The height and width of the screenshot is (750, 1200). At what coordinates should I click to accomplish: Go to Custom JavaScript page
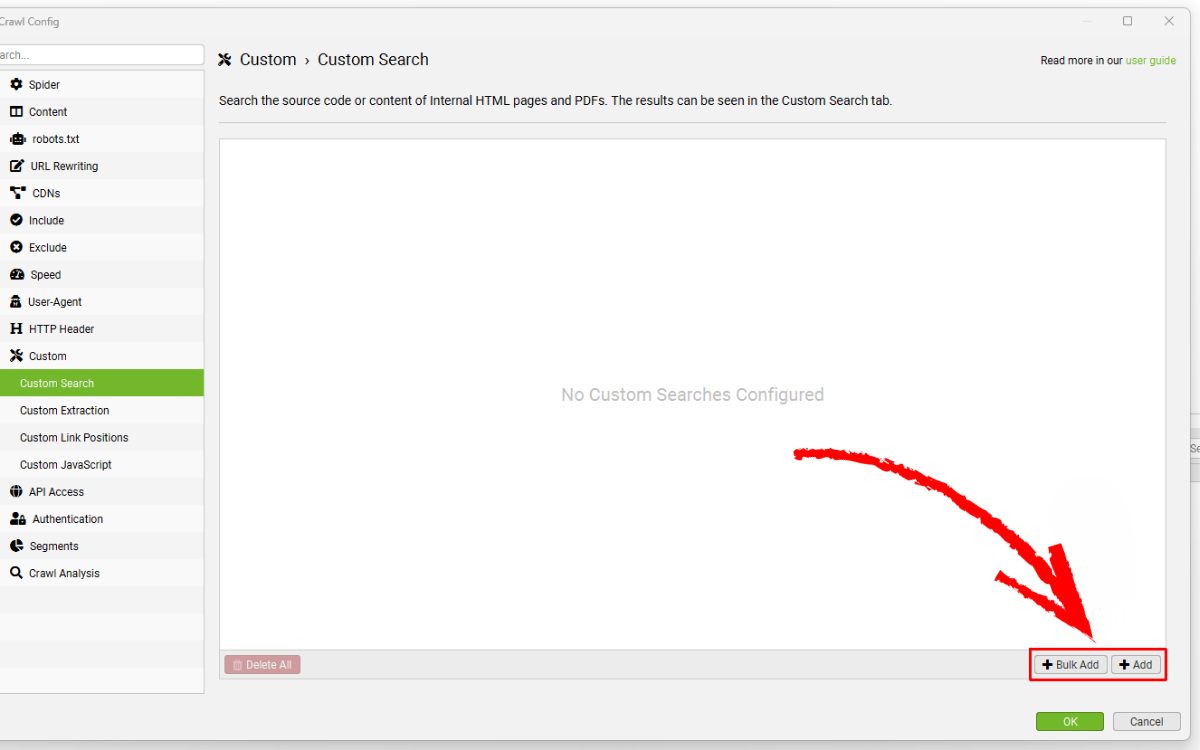click(x=65, y=465)
